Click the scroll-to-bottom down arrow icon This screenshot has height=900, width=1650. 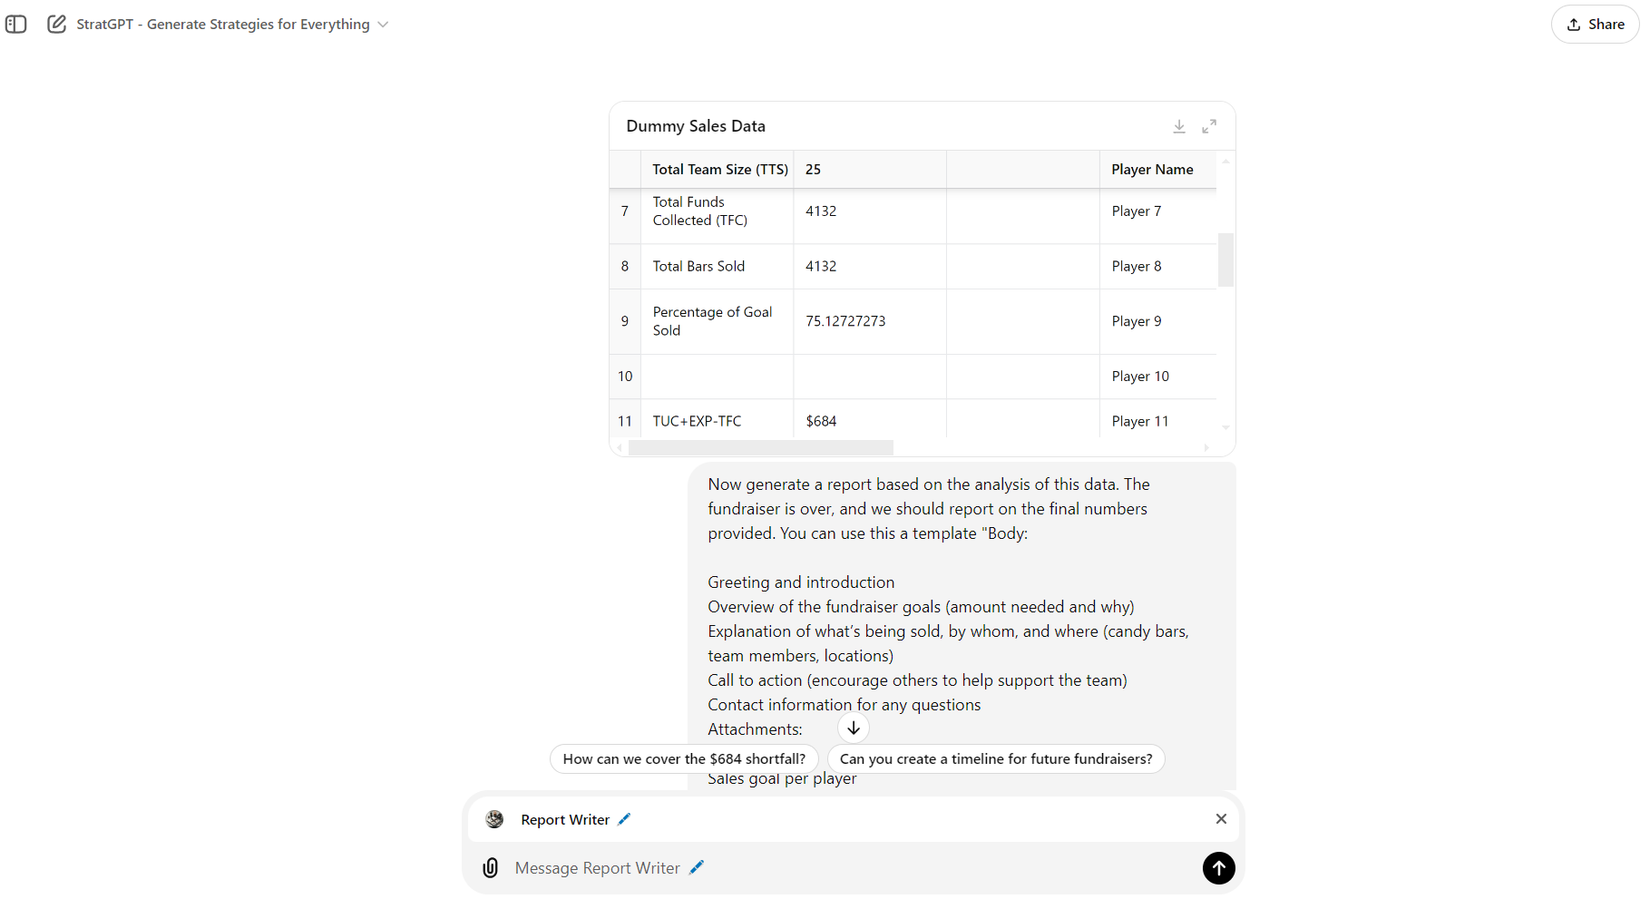[x=853, y=728]
